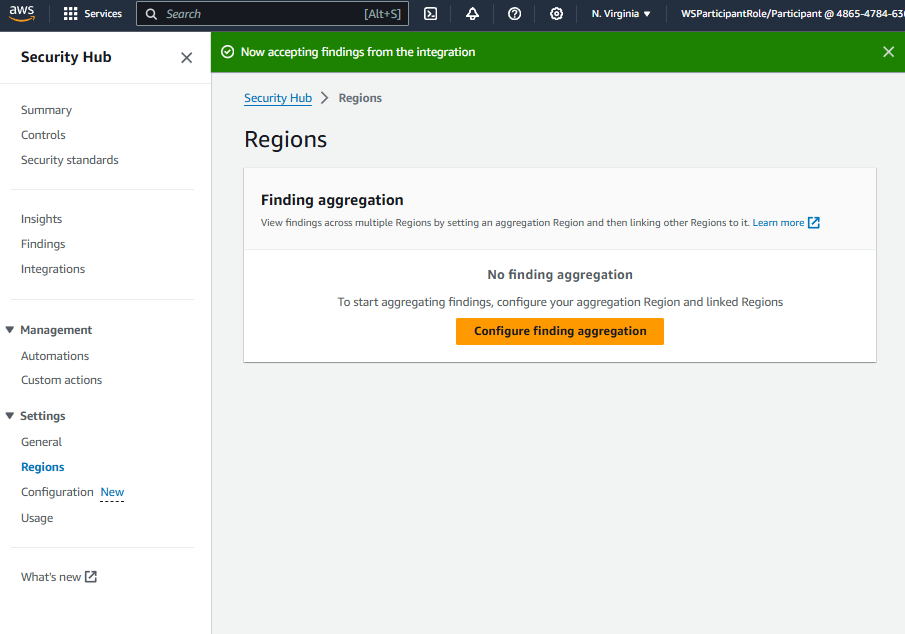Open Findings page
This screenshot has width=905, height=634.
(43, 244)
